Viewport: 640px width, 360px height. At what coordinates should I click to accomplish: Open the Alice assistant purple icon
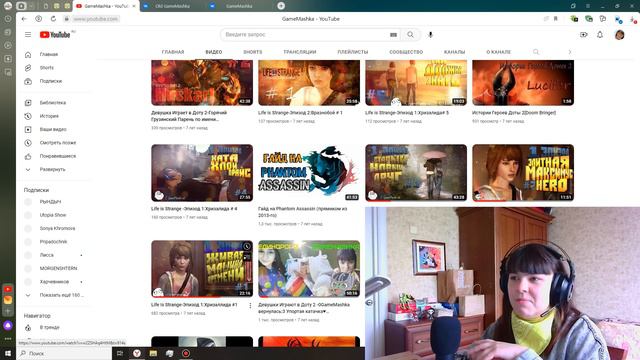(8, 325)
